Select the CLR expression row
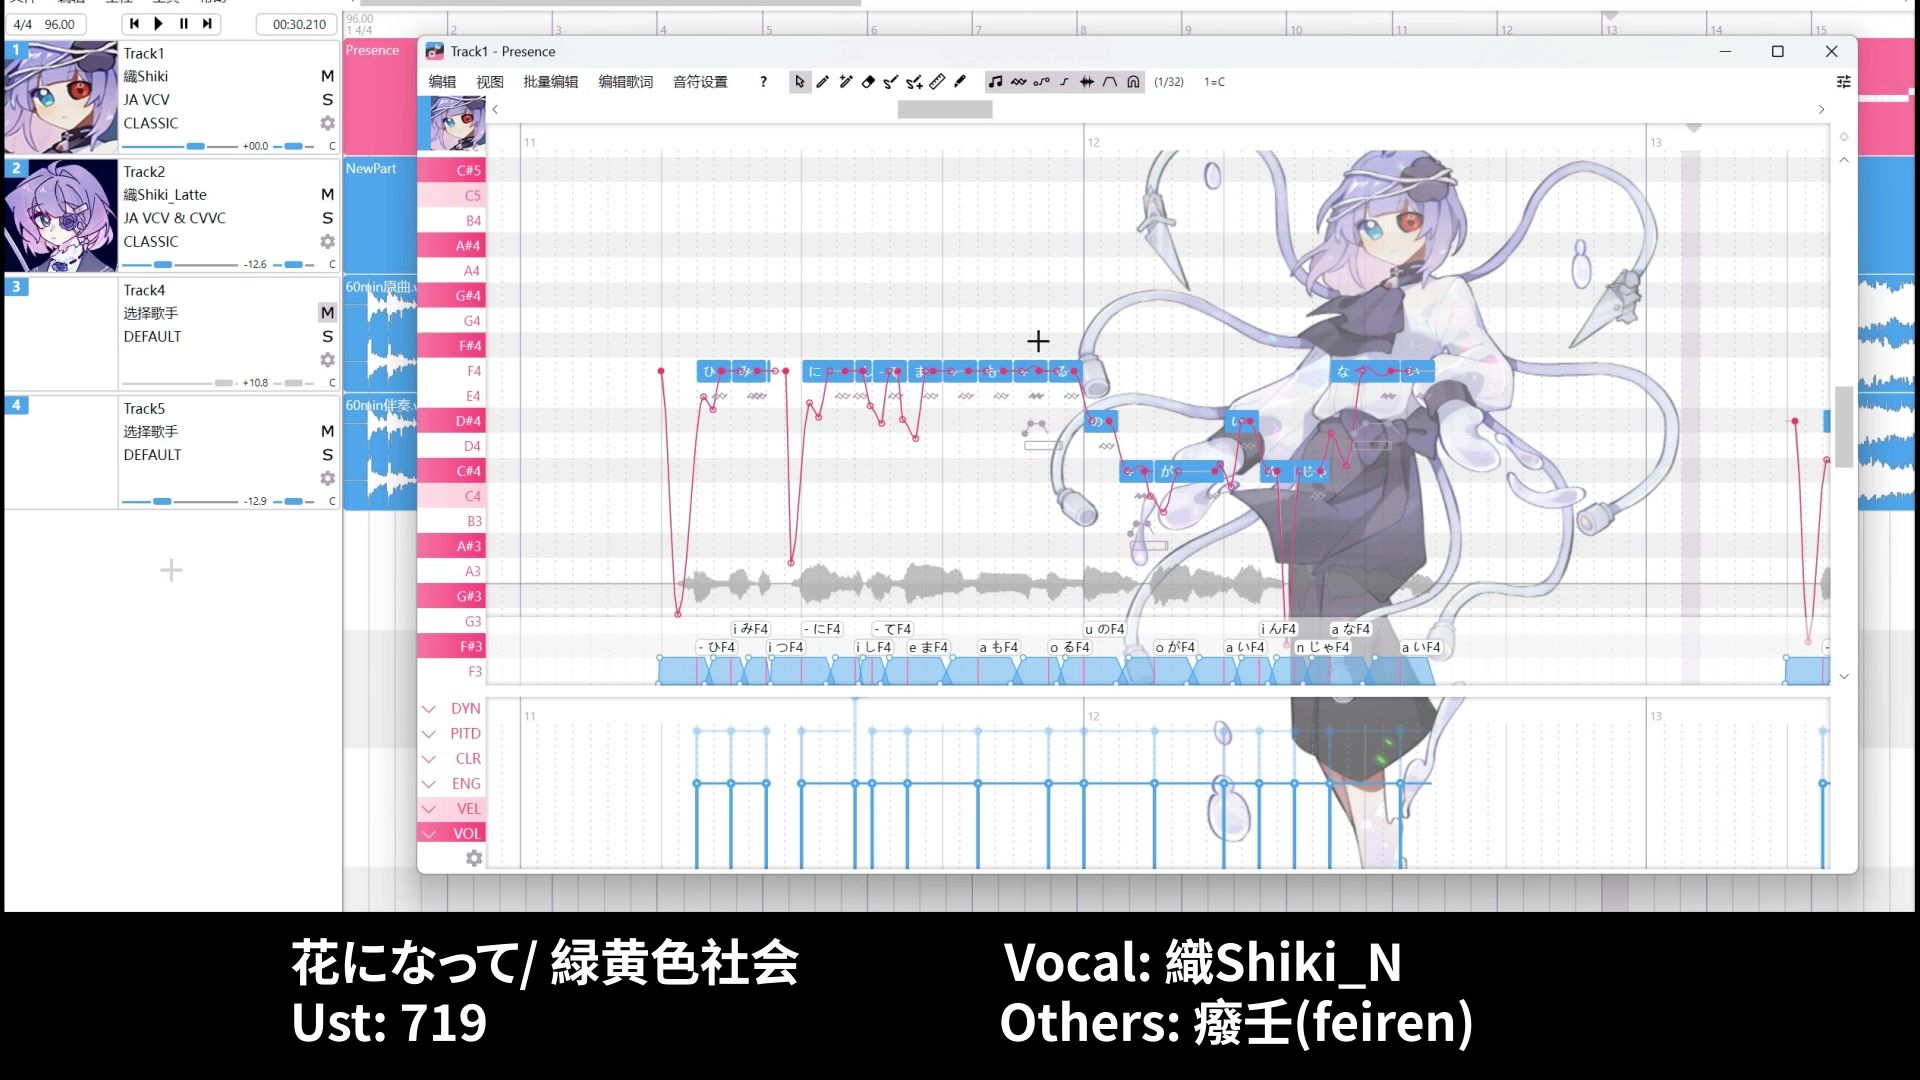The image size is (1920, 1080). click(x=452, y=759)
